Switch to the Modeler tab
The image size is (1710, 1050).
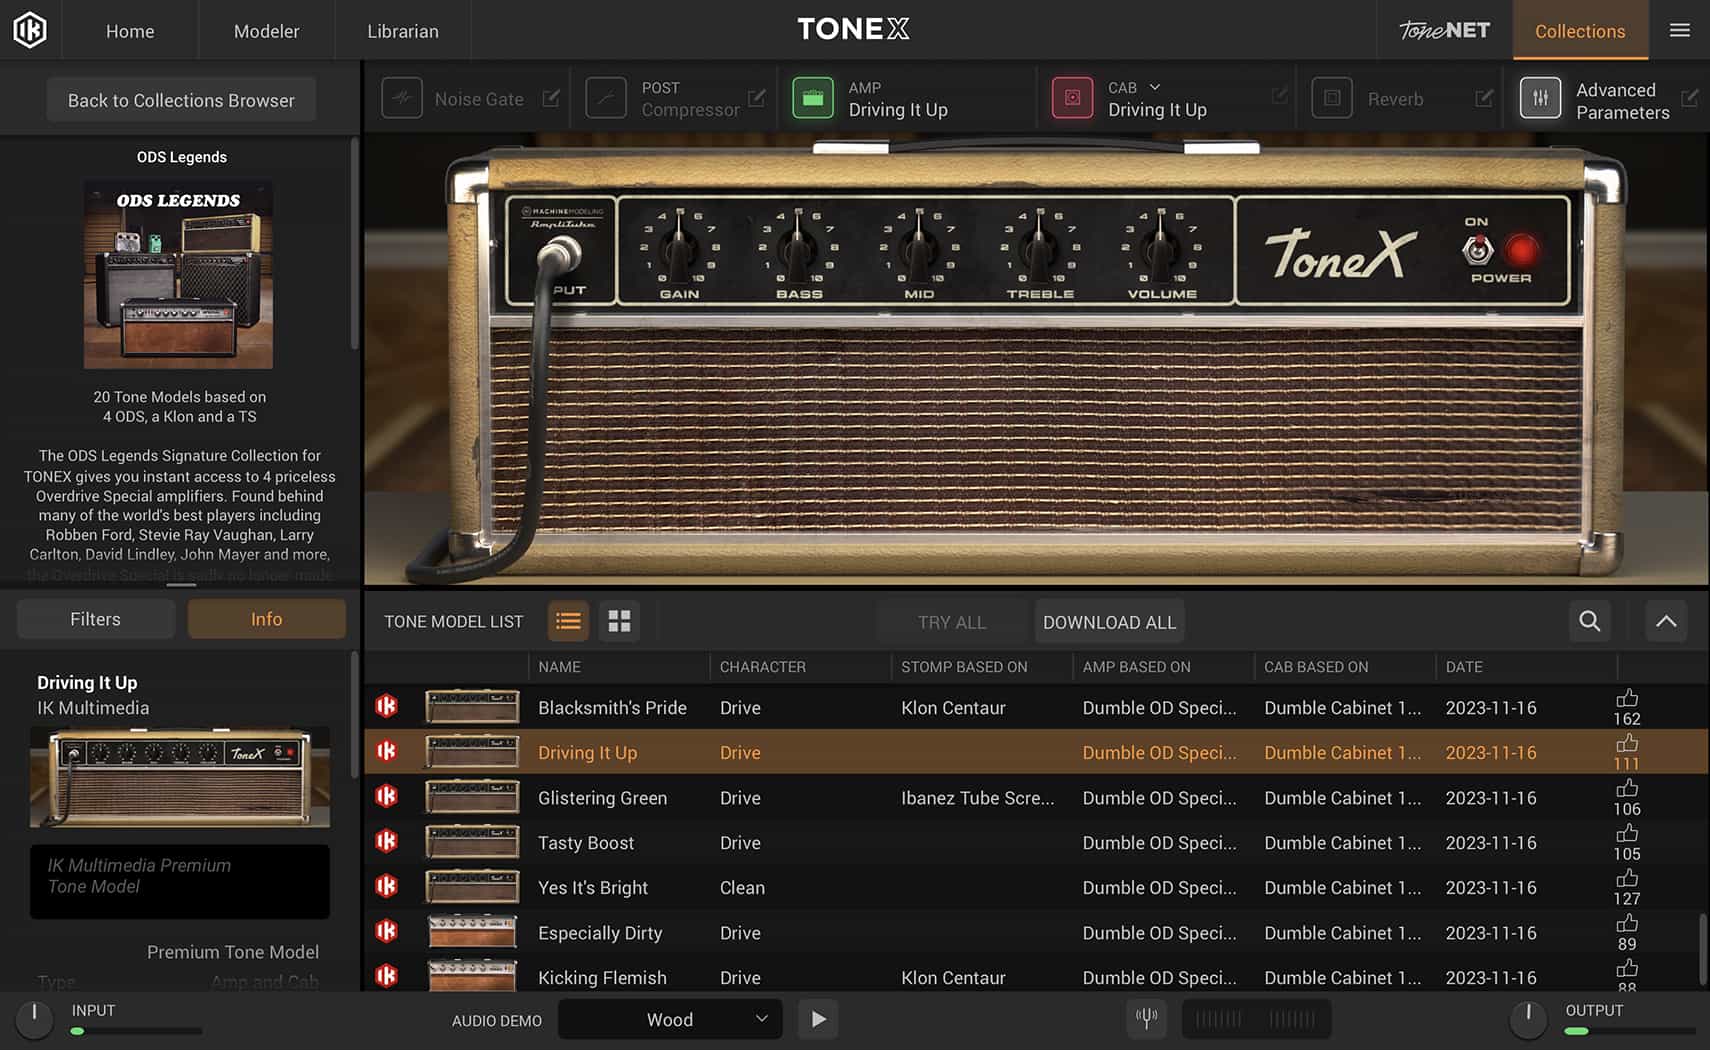(266, 30)
